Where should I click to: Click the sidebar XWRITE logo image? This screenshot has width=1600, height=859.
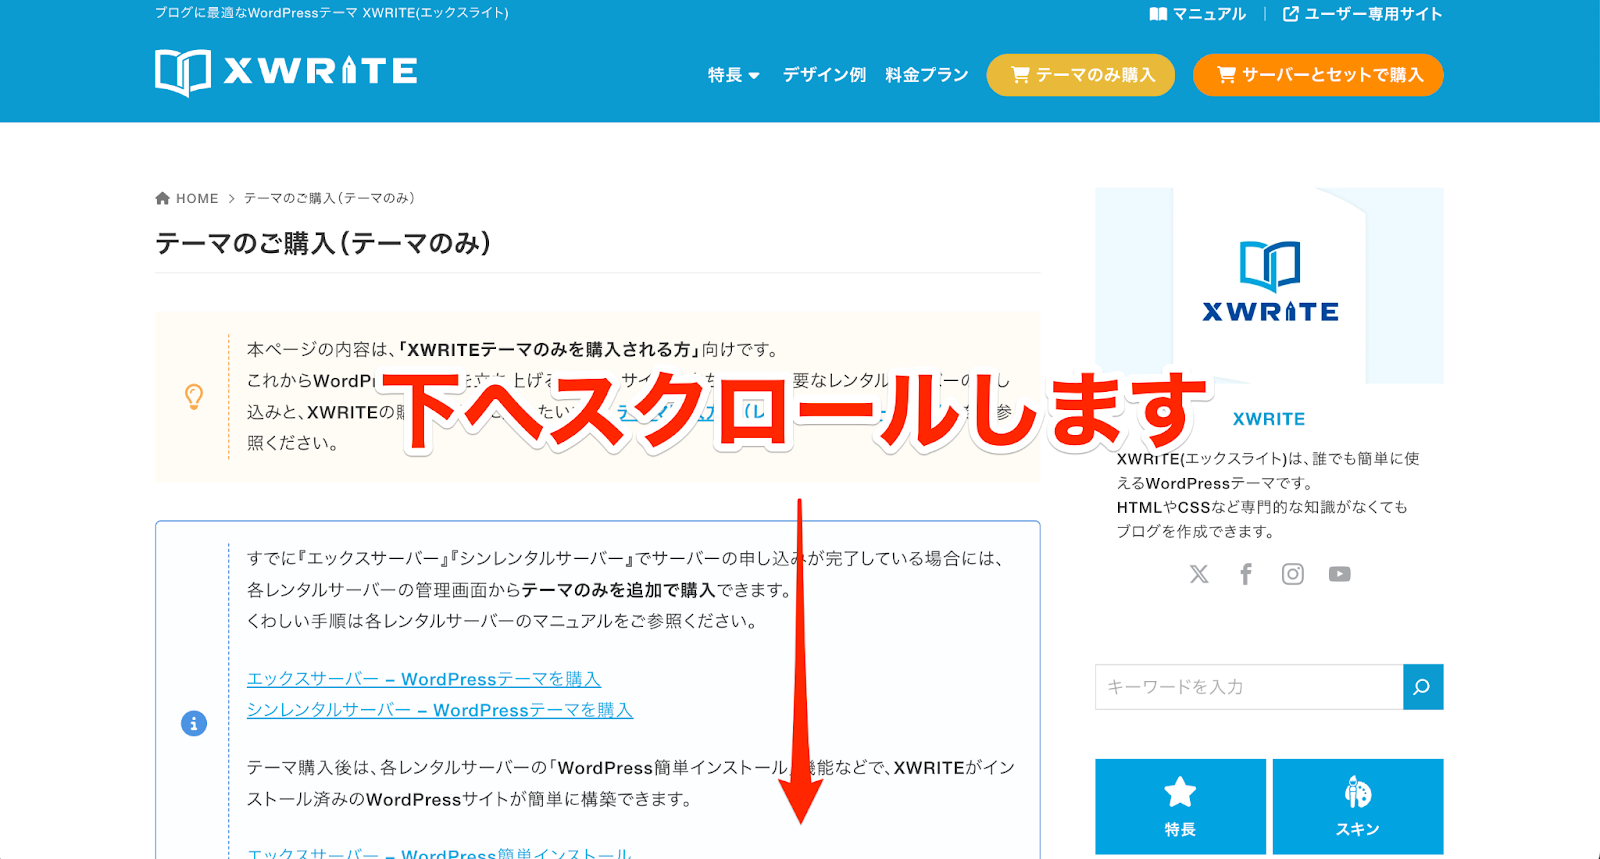(1269, 285)
